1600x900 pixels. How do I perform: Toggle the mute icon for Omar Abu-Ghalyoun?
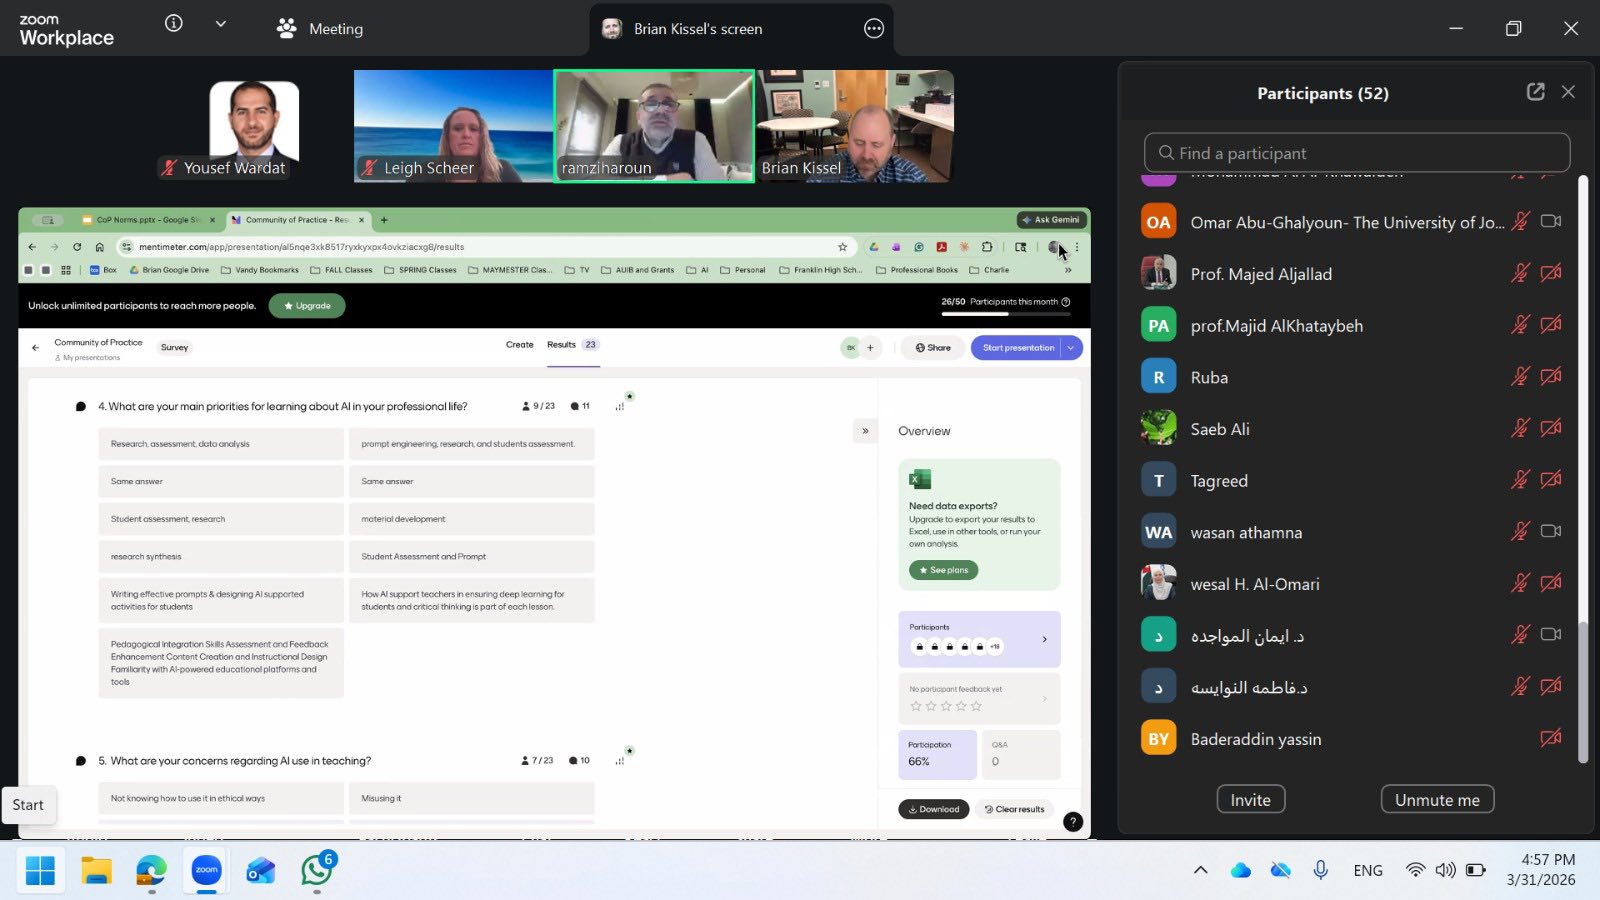(x=1520, y=222)
